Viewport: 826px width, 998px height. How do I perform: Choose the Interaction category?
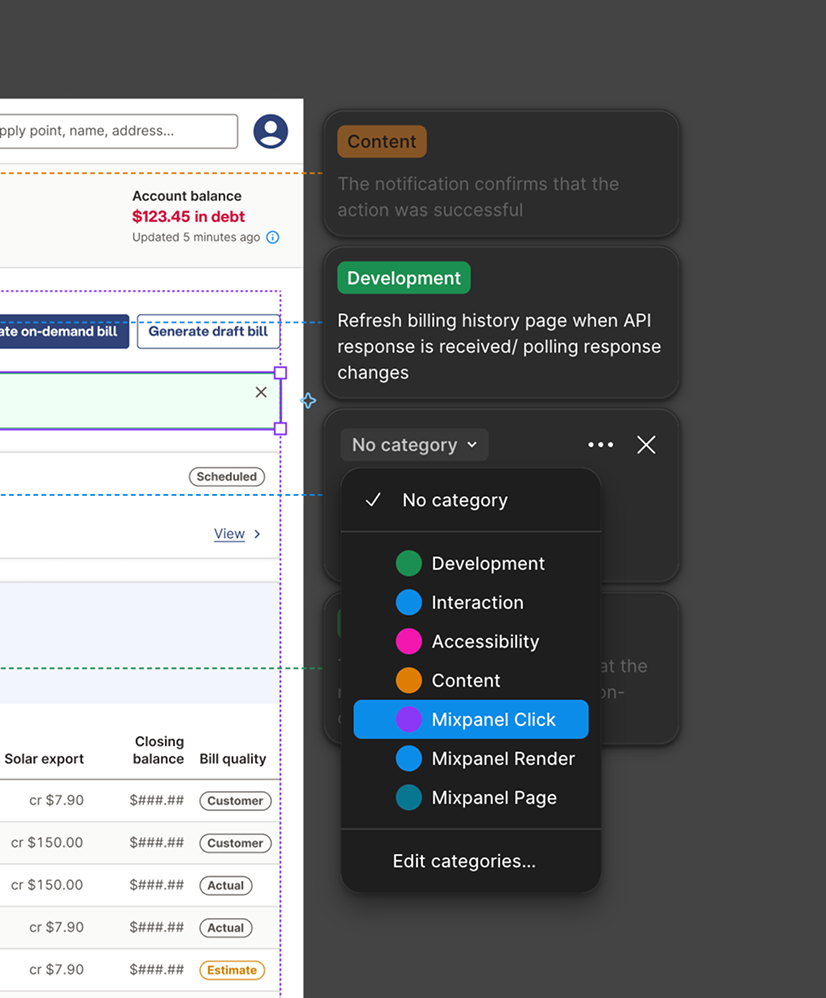(x=471, y=602)
